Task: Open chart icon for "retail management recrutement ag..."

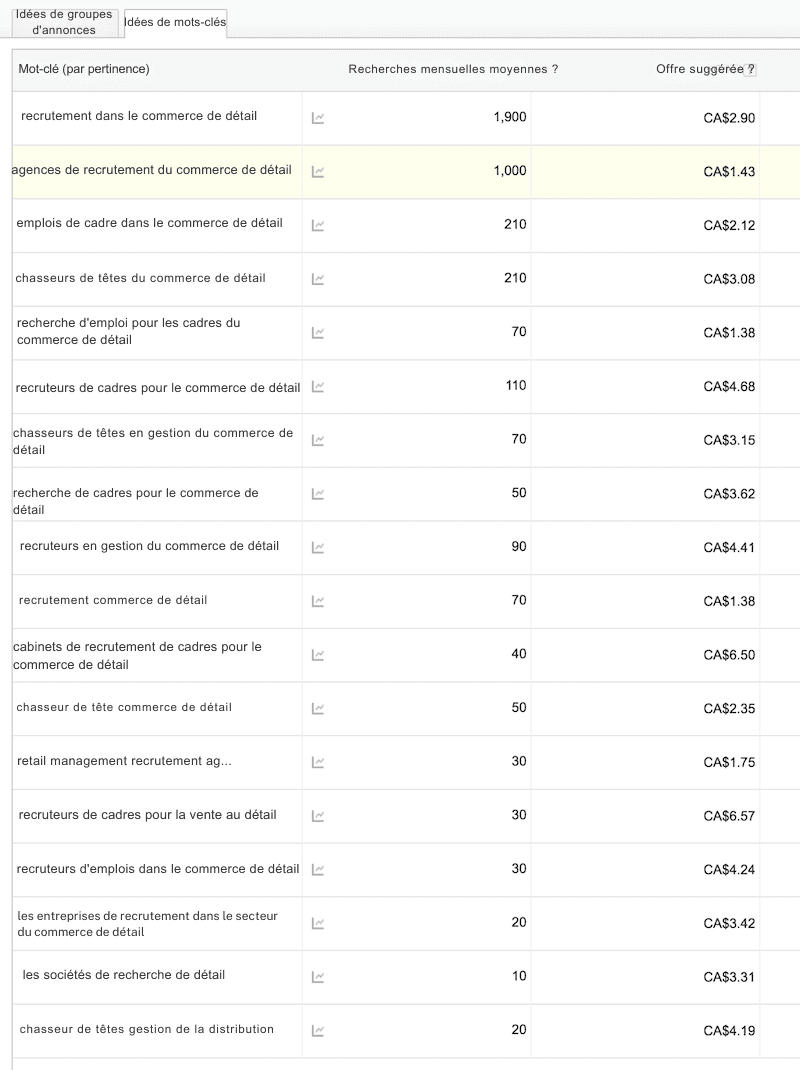Action: [x=318, y=762]
